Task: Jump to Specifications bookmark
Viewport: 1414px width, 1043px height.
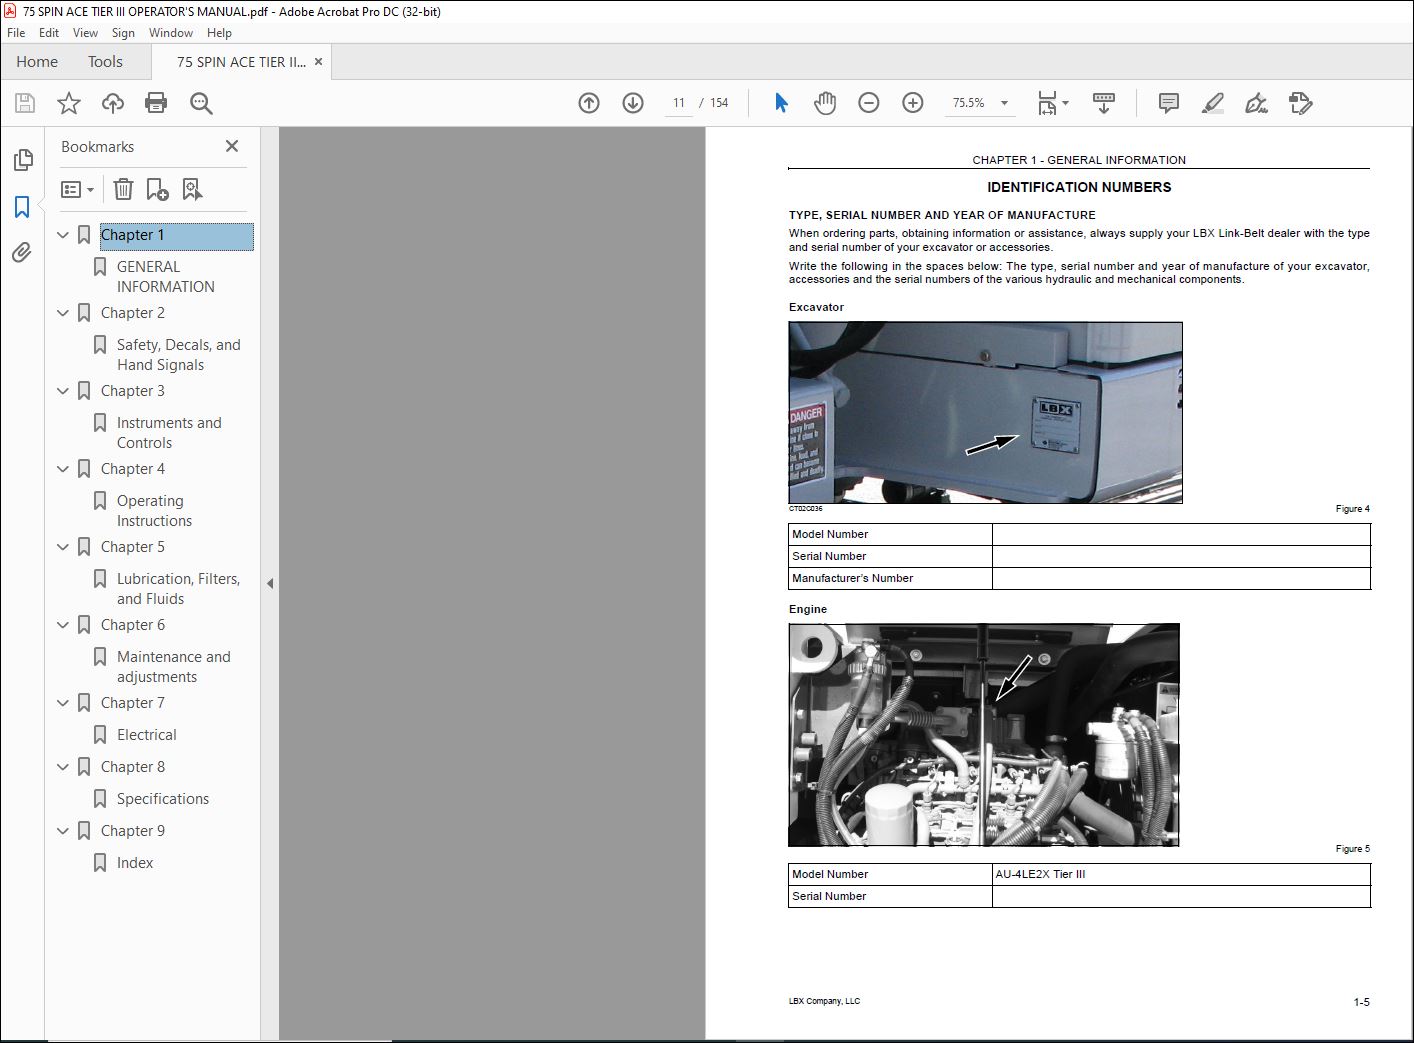Action: pyautogui.click(x=163, y=799)
